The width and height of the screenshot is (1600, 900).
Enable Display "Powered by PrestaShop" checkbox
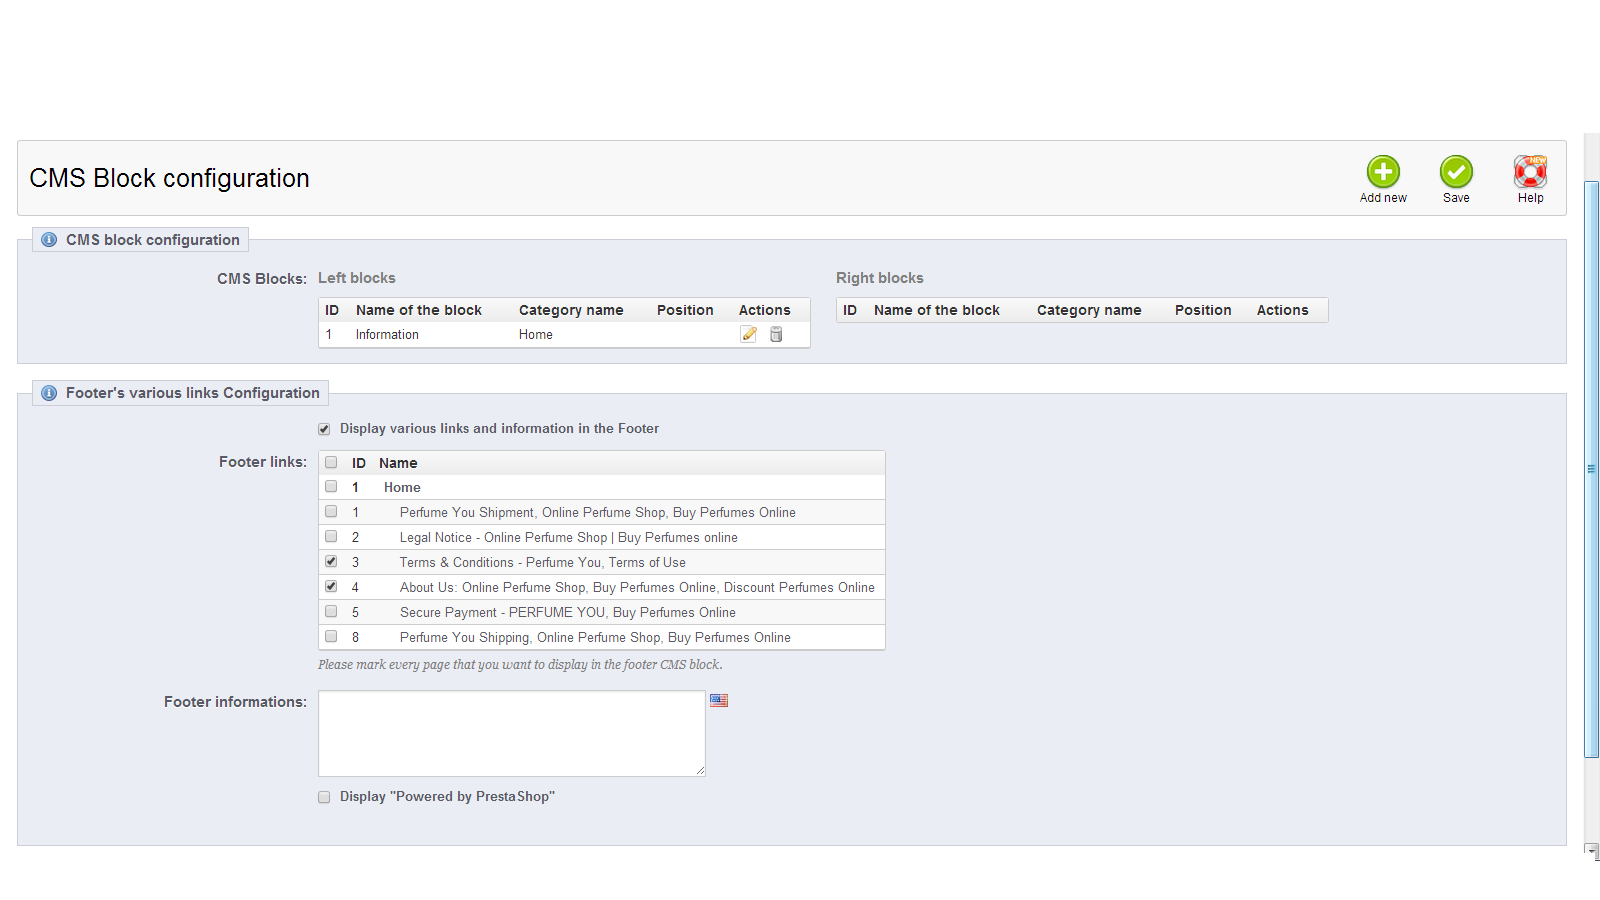pos(324,797)
